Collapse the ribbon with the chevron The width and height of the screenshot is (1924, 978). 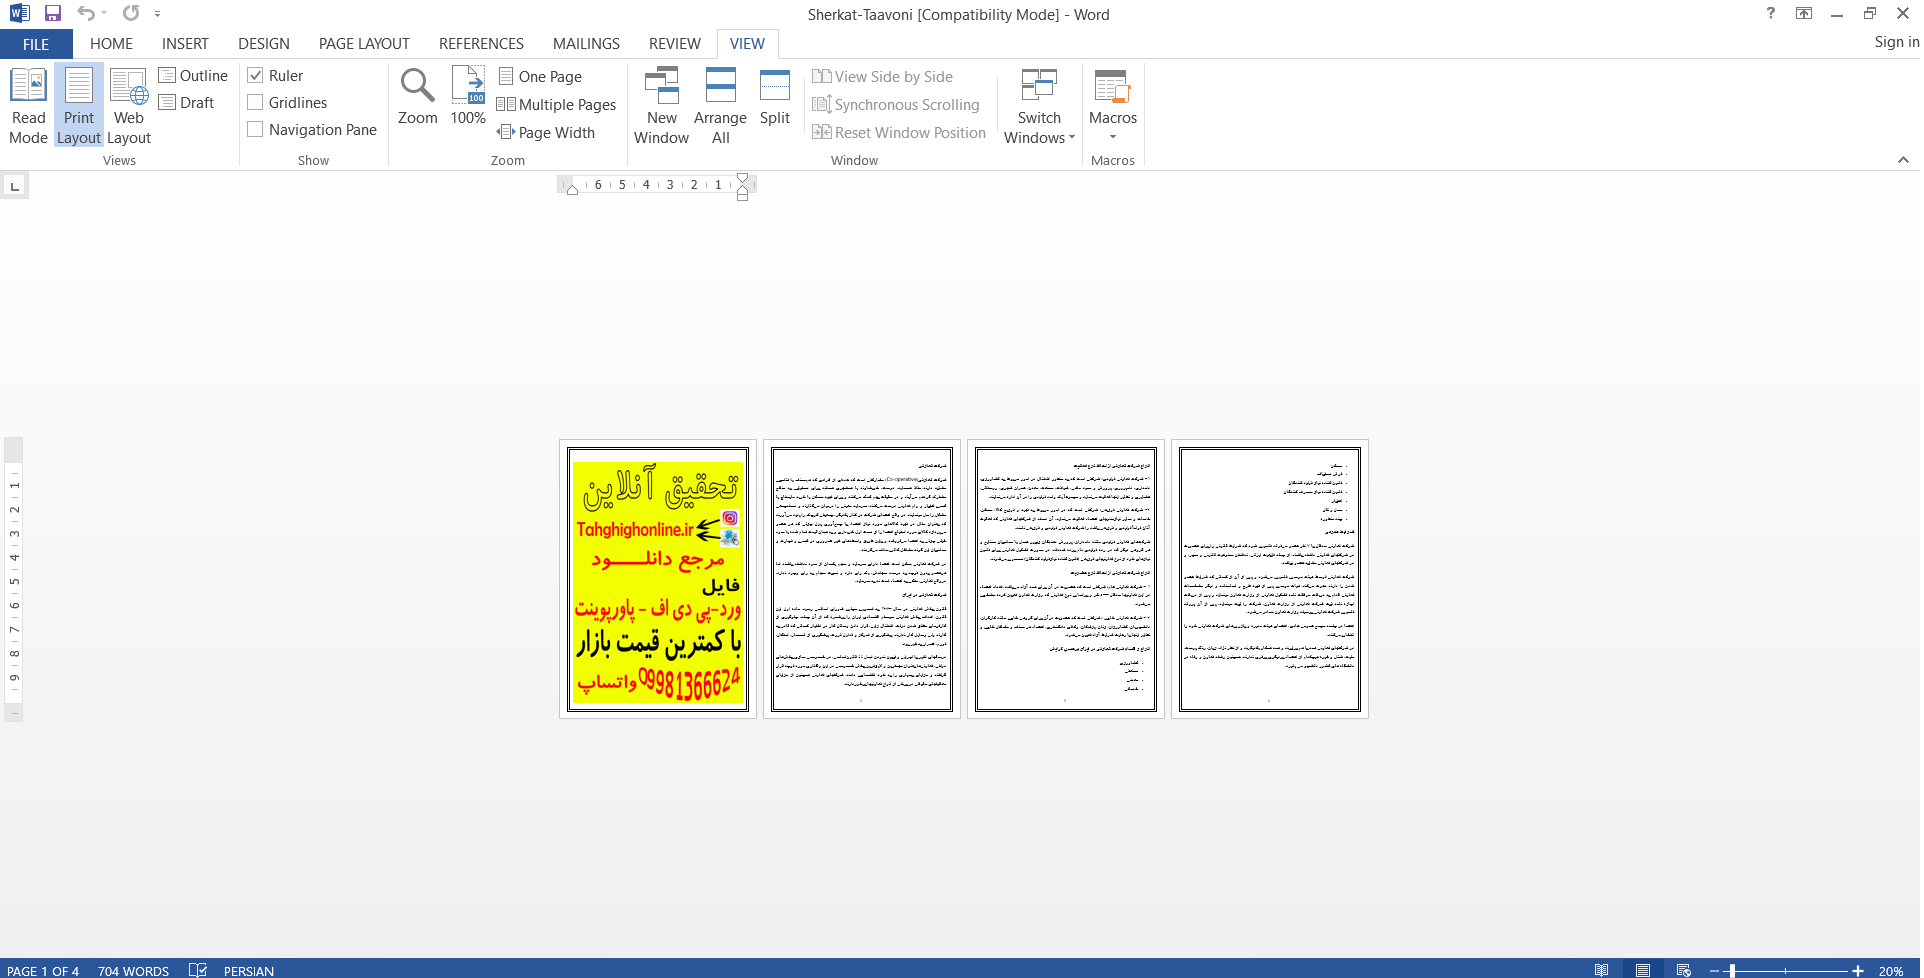pyautogui.click(x=1903, y=160)
